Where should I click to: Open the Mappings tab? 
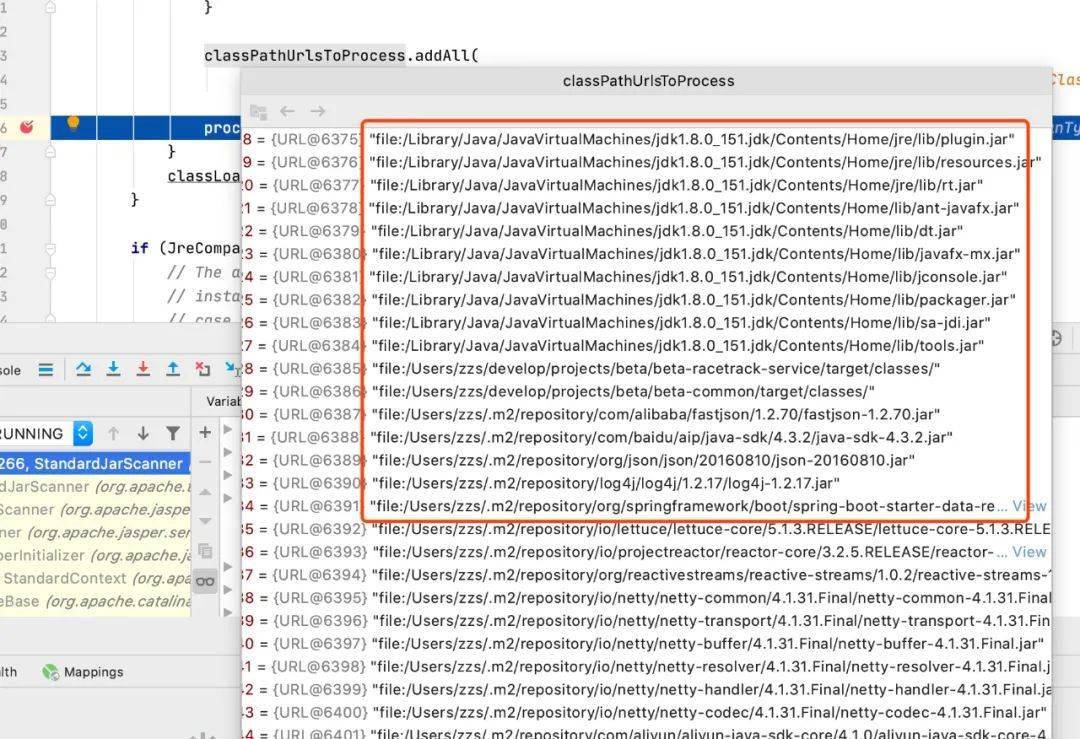pyautogui.click(x=83, y=672)
